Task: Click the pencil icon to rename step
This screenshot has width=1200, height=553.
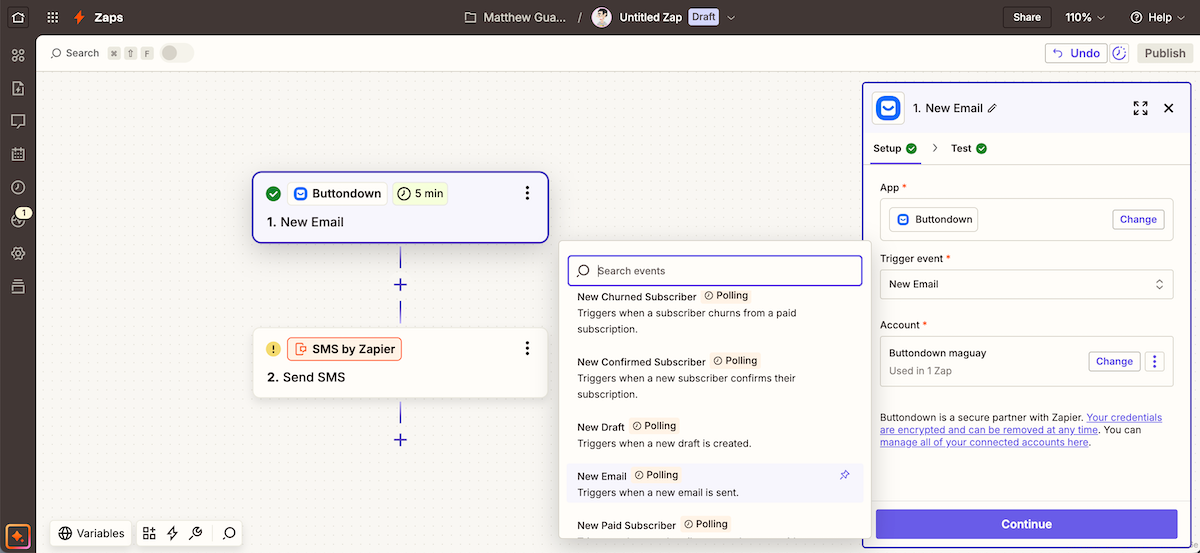Action: click(992, 108)
